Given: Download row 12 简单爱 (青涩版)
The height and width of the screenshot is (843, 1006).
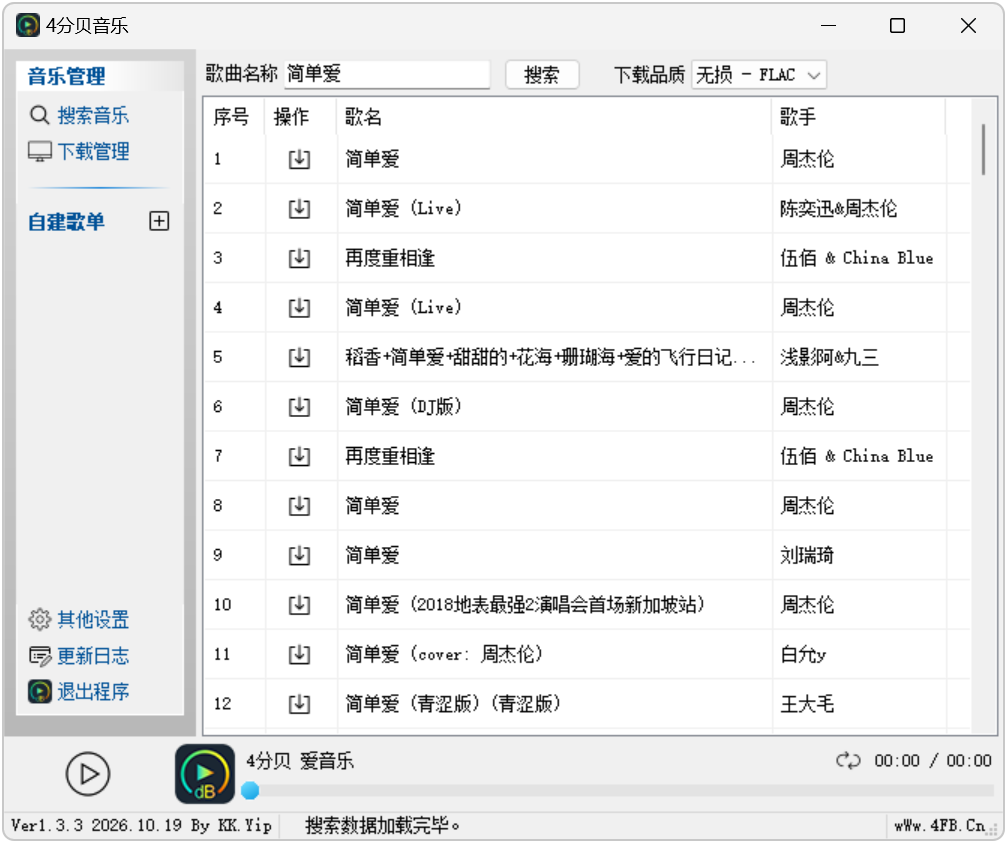Looking at the screenshot, I should [x=299, y=704].
